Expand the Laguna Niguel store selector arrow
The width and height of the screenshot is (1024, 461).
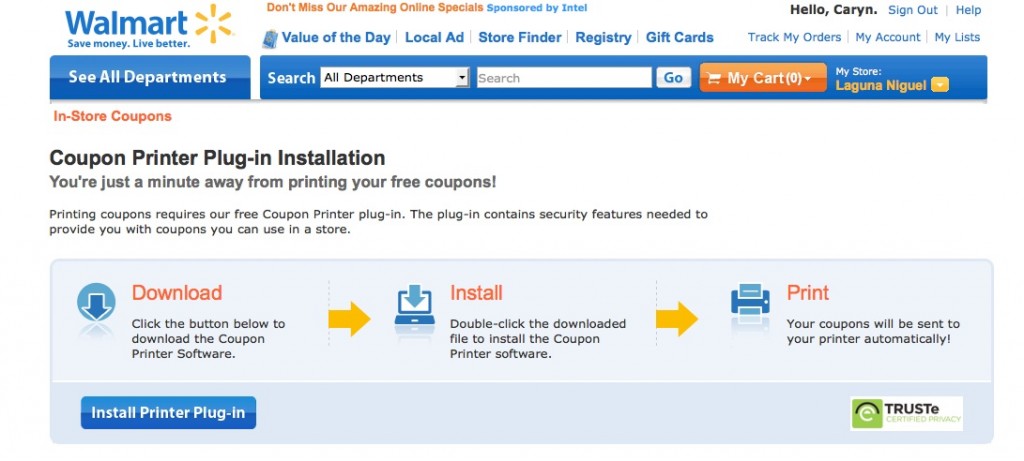[x=940, y=85]
